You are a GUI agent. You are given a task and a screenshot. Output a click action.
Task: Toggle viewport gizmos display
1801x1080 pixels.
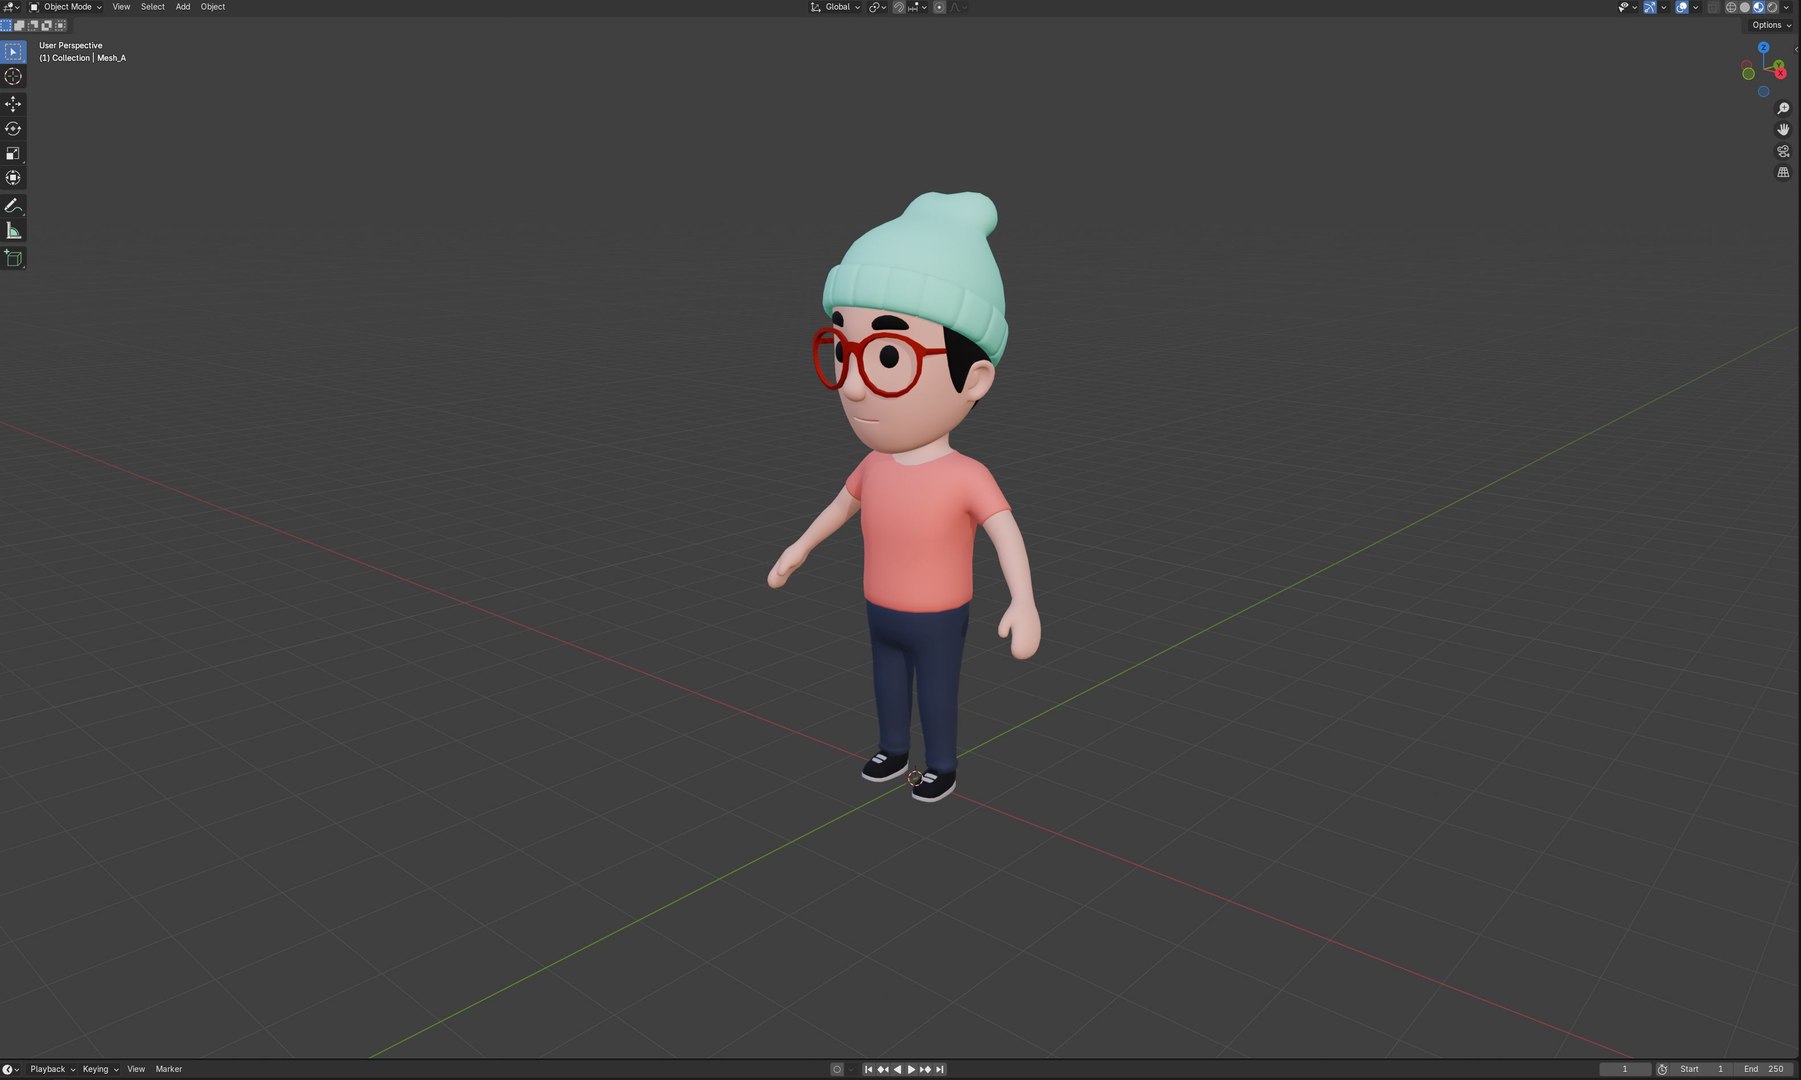[1650, 7]
